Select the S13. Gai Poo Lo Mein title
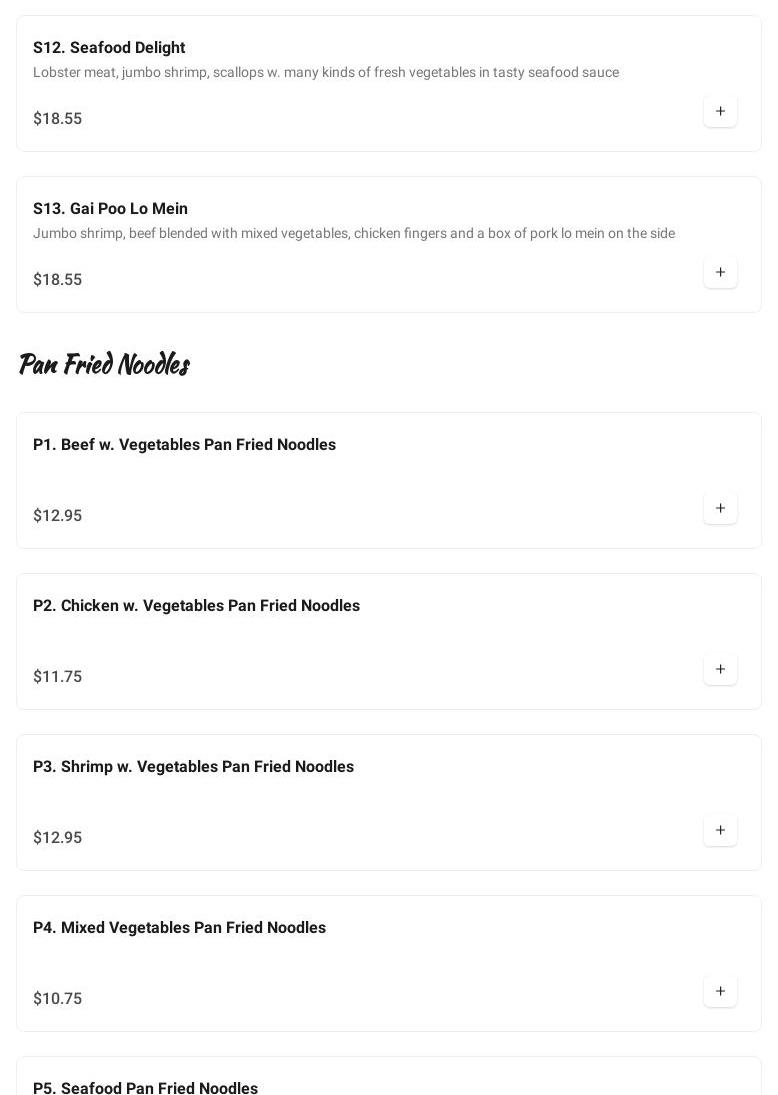 (x=110, y=209)
